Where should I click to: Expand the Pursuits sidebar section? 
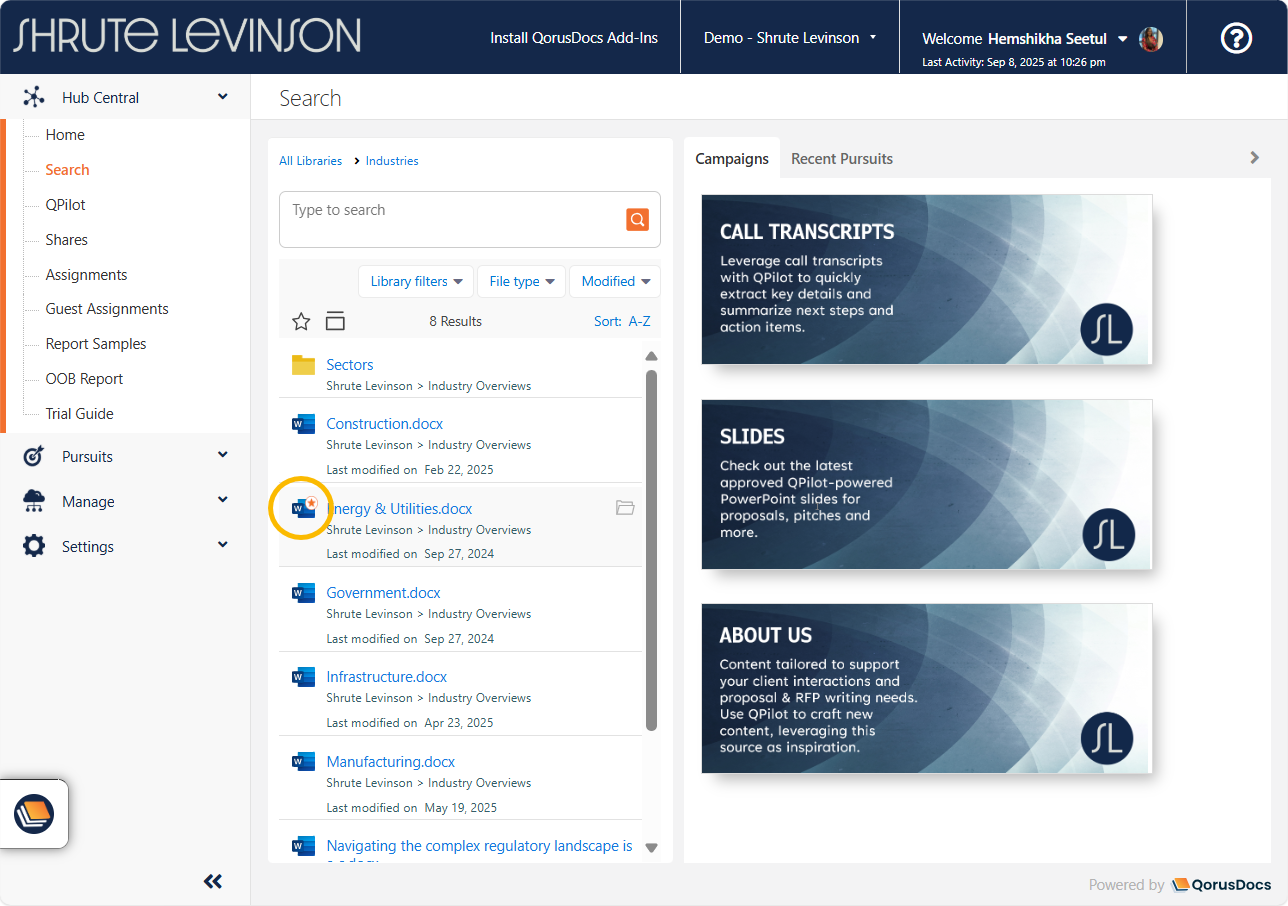coord(125,456)
